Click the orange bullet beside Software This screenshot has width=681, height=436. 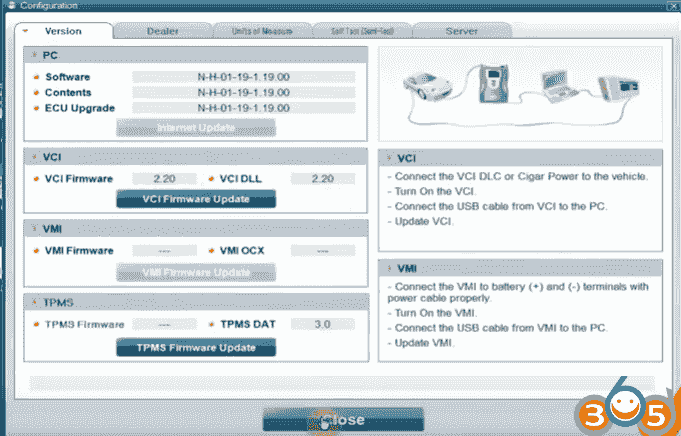(x=36, y=77)
